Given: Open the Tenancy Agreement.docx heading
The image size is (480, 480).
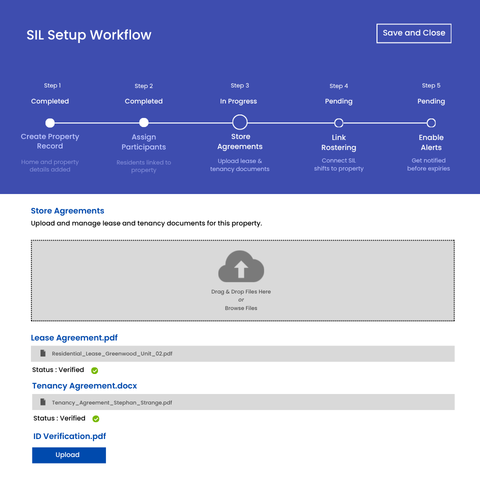Looking at the screenshot, I should (x=84, y=386).
